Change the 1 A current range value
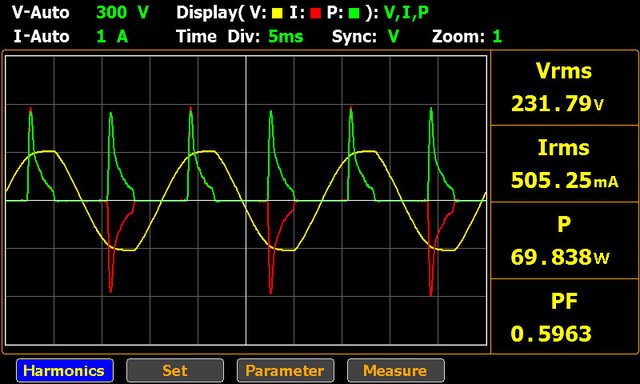This screenshot has width=640, height=384. point(112,37)
